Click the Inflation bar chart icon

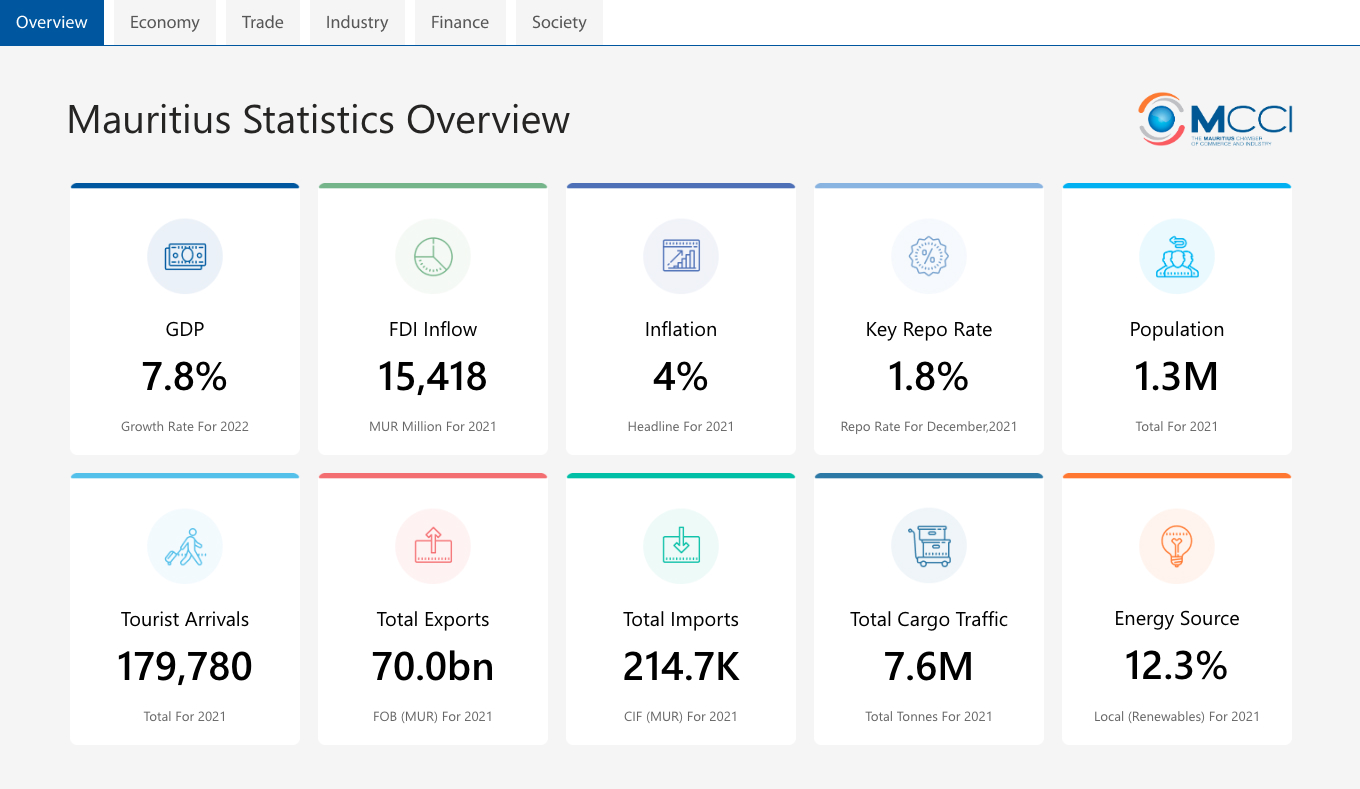point(681,257)
